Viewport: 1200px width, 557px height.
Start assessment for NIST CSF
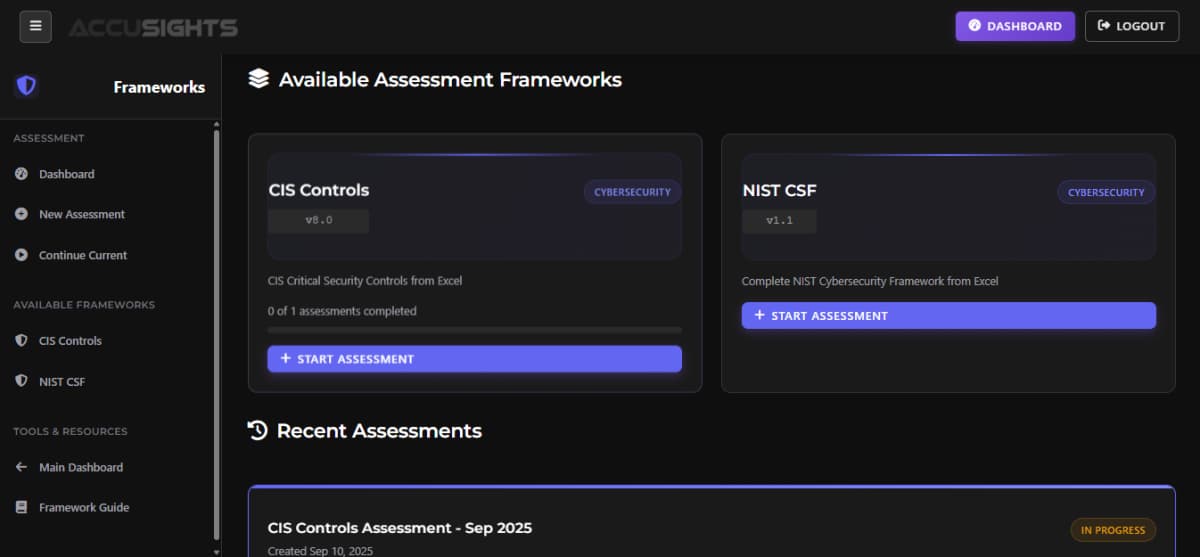[948, 315]
